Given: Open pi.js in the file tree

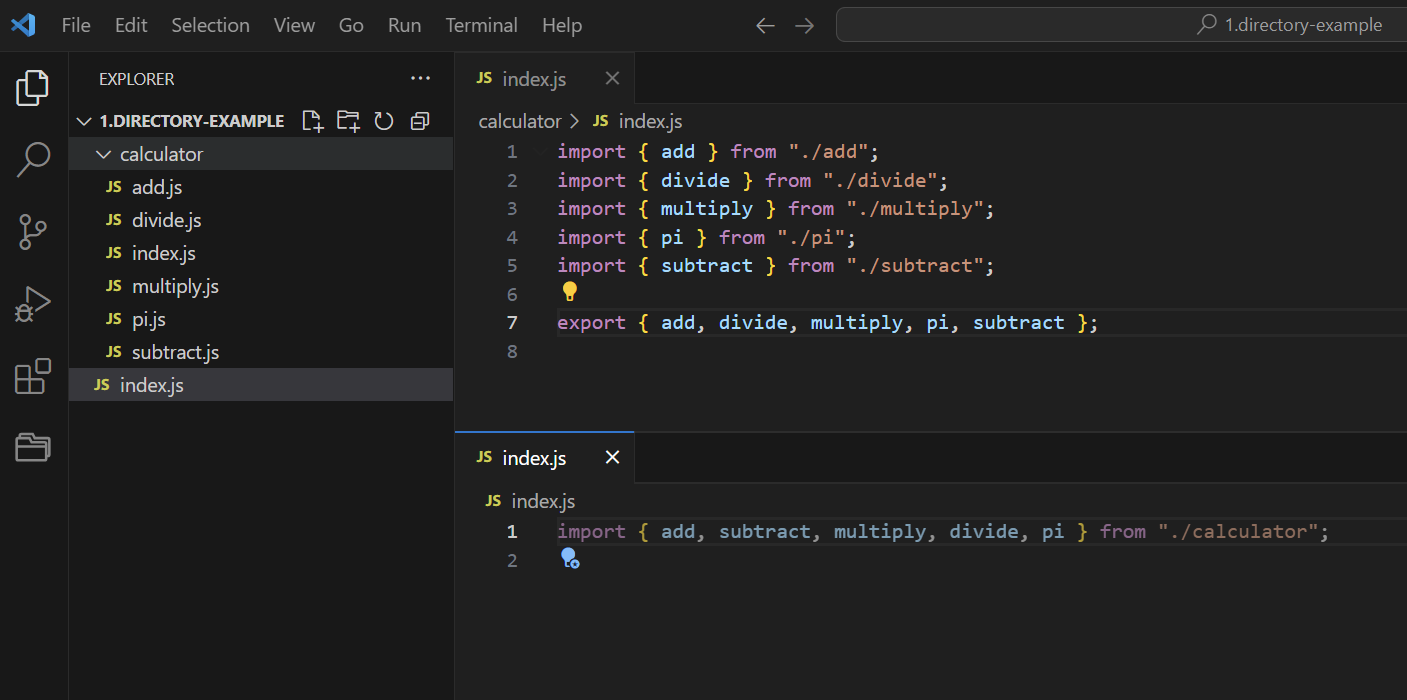Looking at the screenshot, I should (x=261, y=319).
